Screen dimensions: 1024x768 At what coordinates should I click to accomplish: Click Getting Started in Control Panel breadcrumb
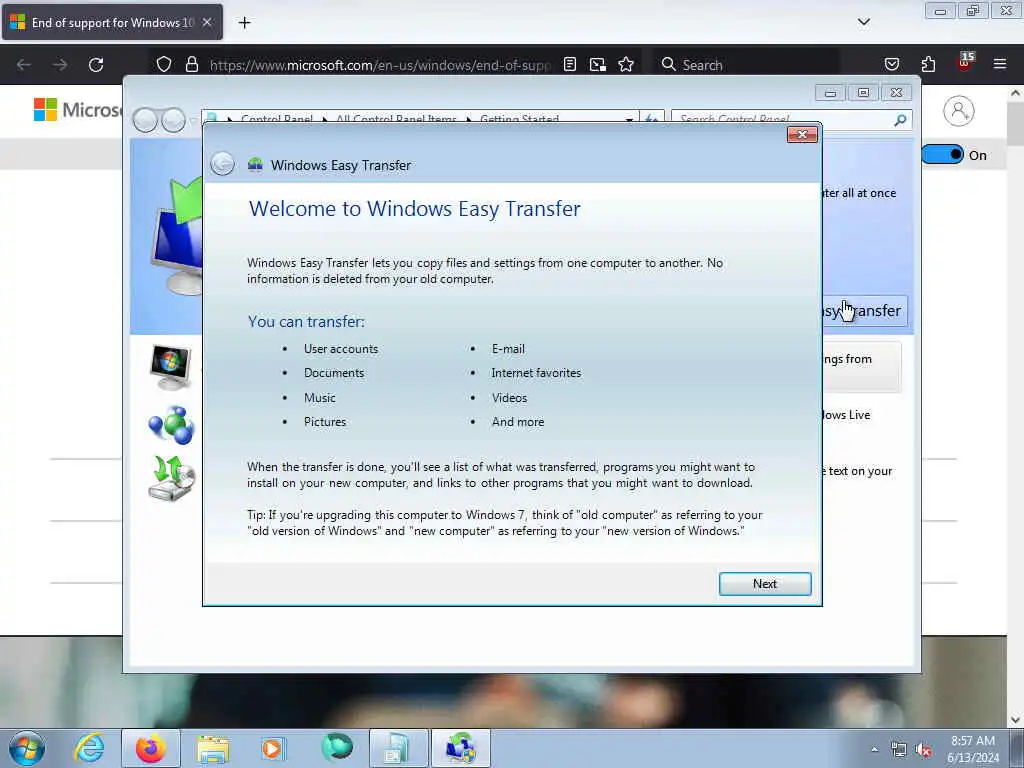pyautogui.click(x=519, y=120)
